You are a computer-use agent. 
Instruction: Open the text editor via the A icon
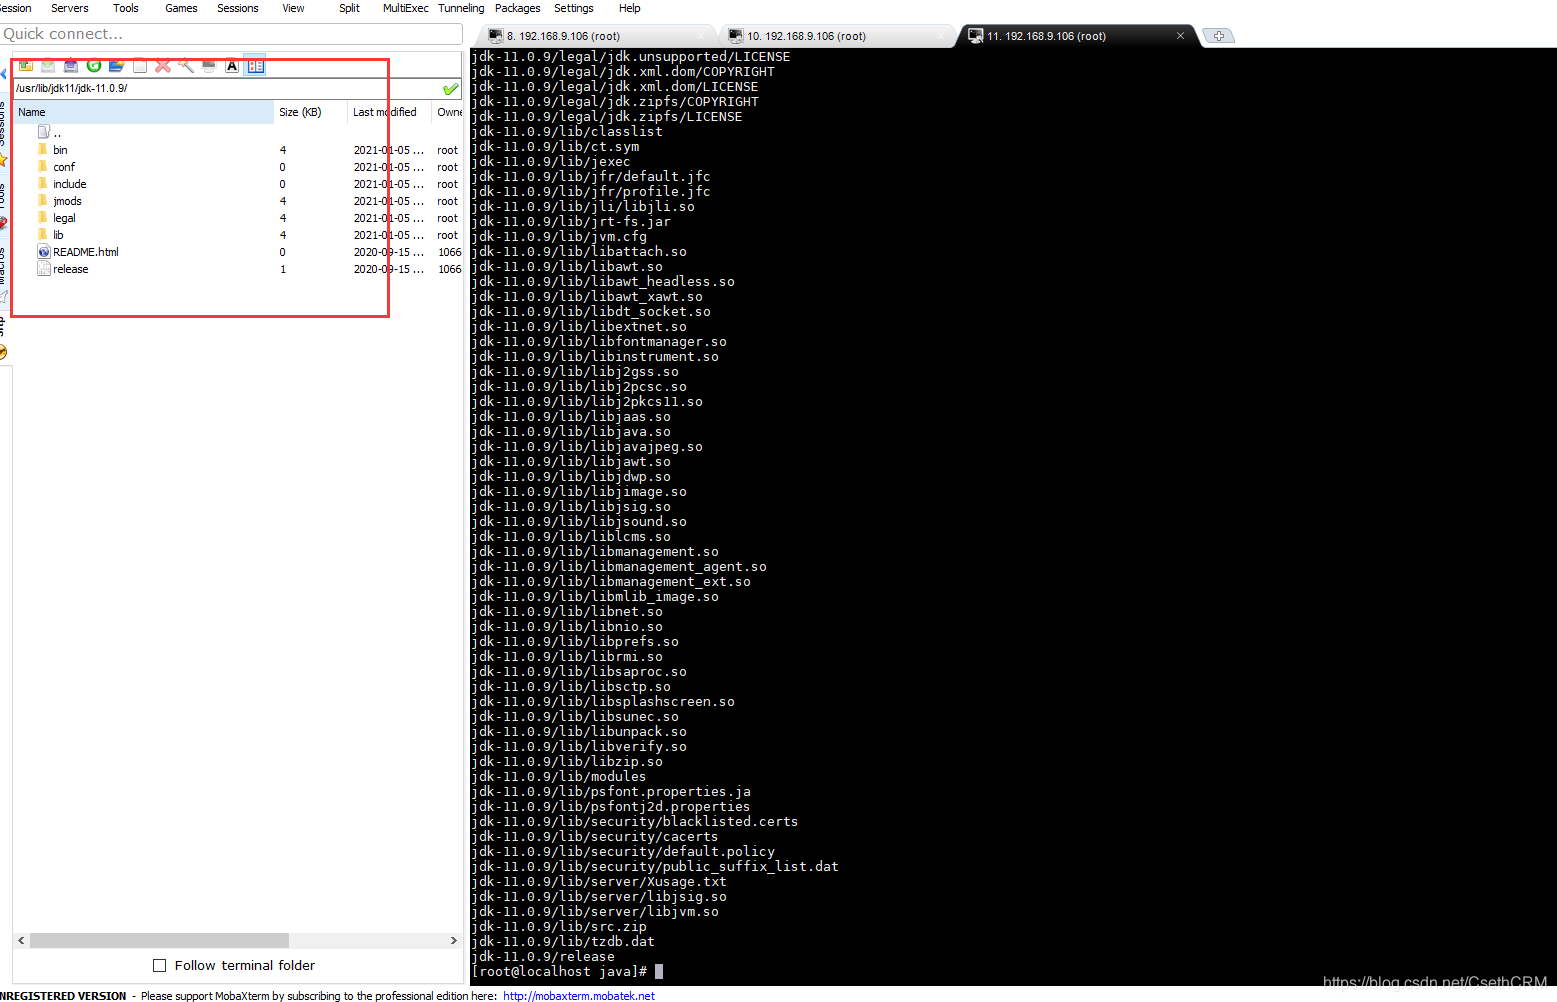pyautogui.click(x=232, y=66)
